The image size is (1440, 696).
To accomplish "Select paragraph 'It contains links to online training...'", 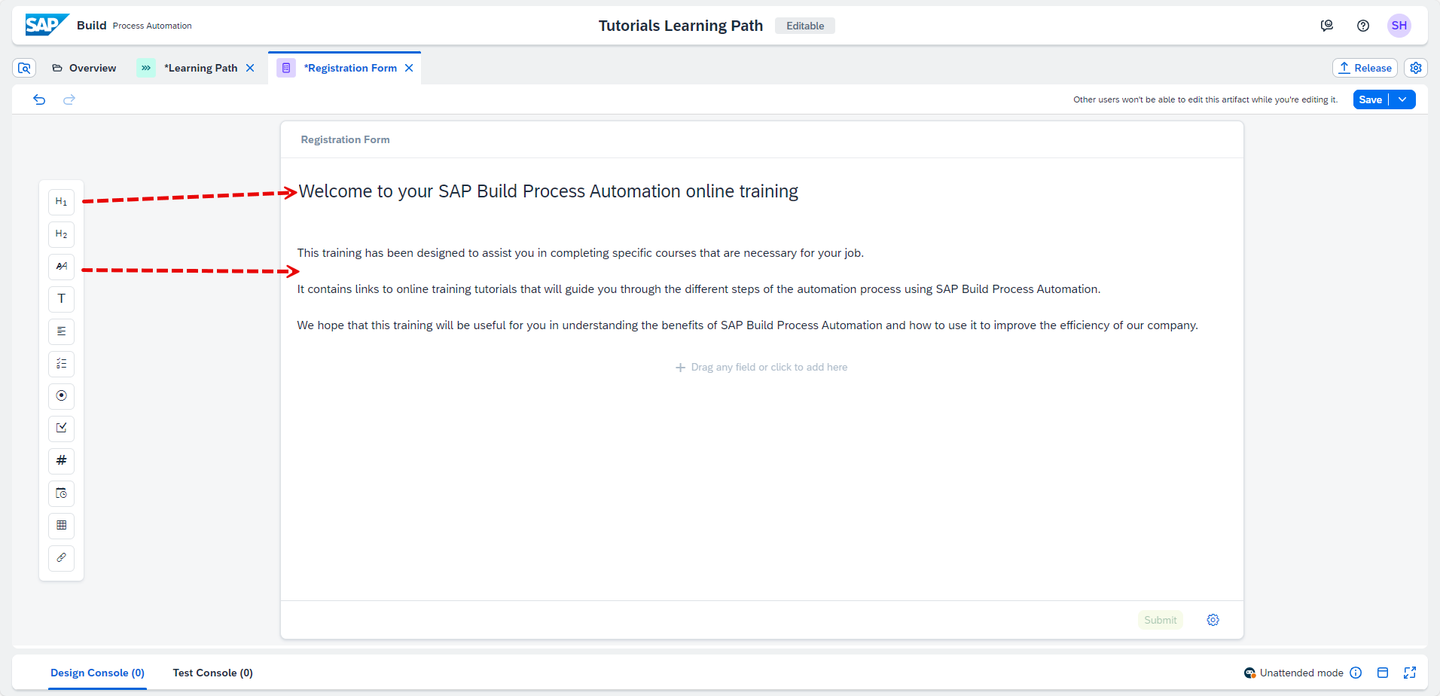I will [x=698, y=289].
